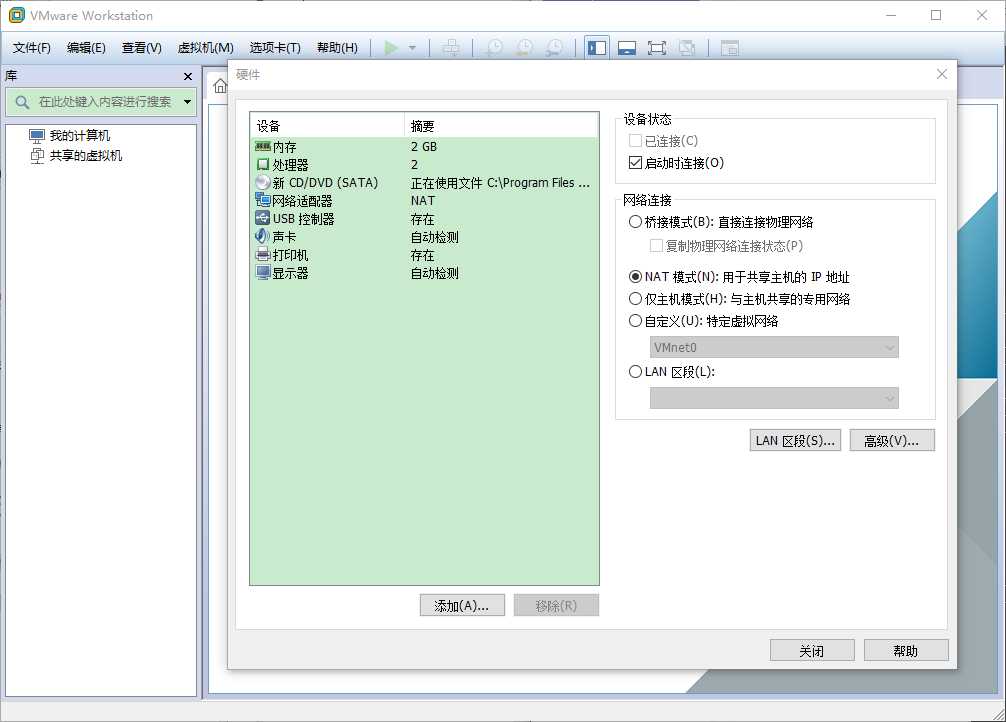This screenshot has height=722, width=1006.
Task: Toggle the library sidebar view icon
Action: (597, 48)
